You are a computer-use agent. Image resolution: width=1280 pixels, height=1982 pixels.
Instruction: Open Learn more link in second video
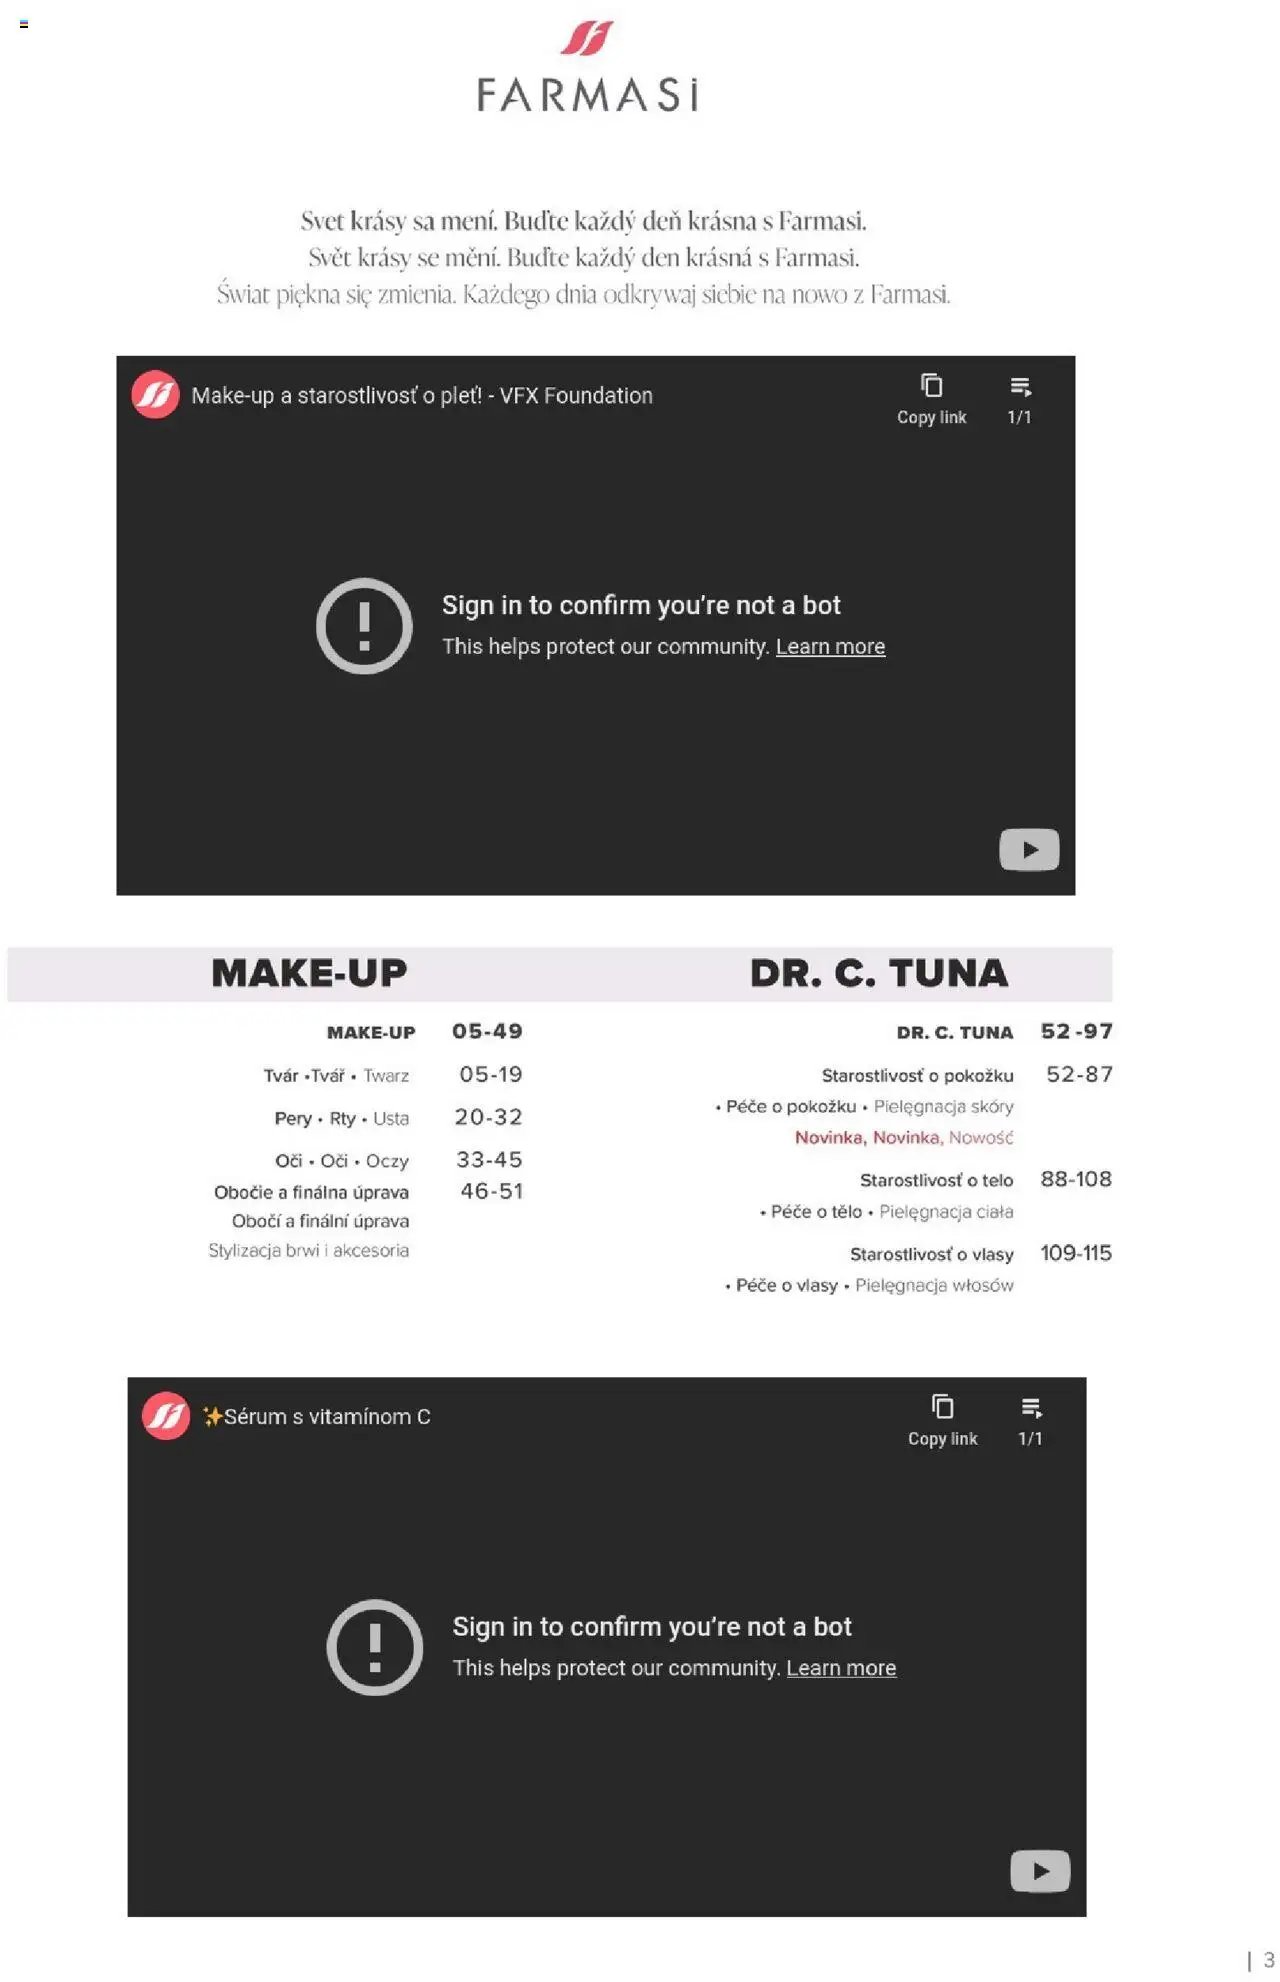(x=841, y=1668)
